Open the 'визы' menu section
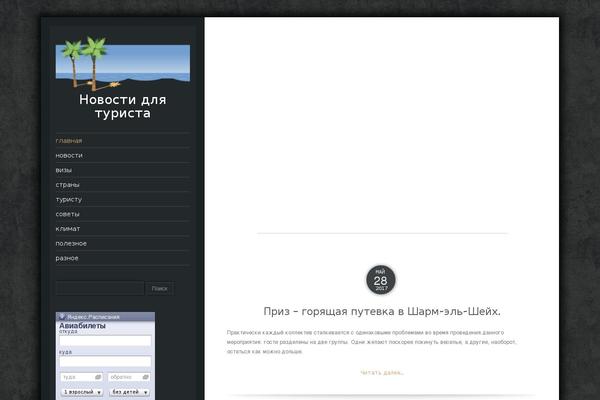Viewport: 600px width, 400px height. (x=64, y=170)
